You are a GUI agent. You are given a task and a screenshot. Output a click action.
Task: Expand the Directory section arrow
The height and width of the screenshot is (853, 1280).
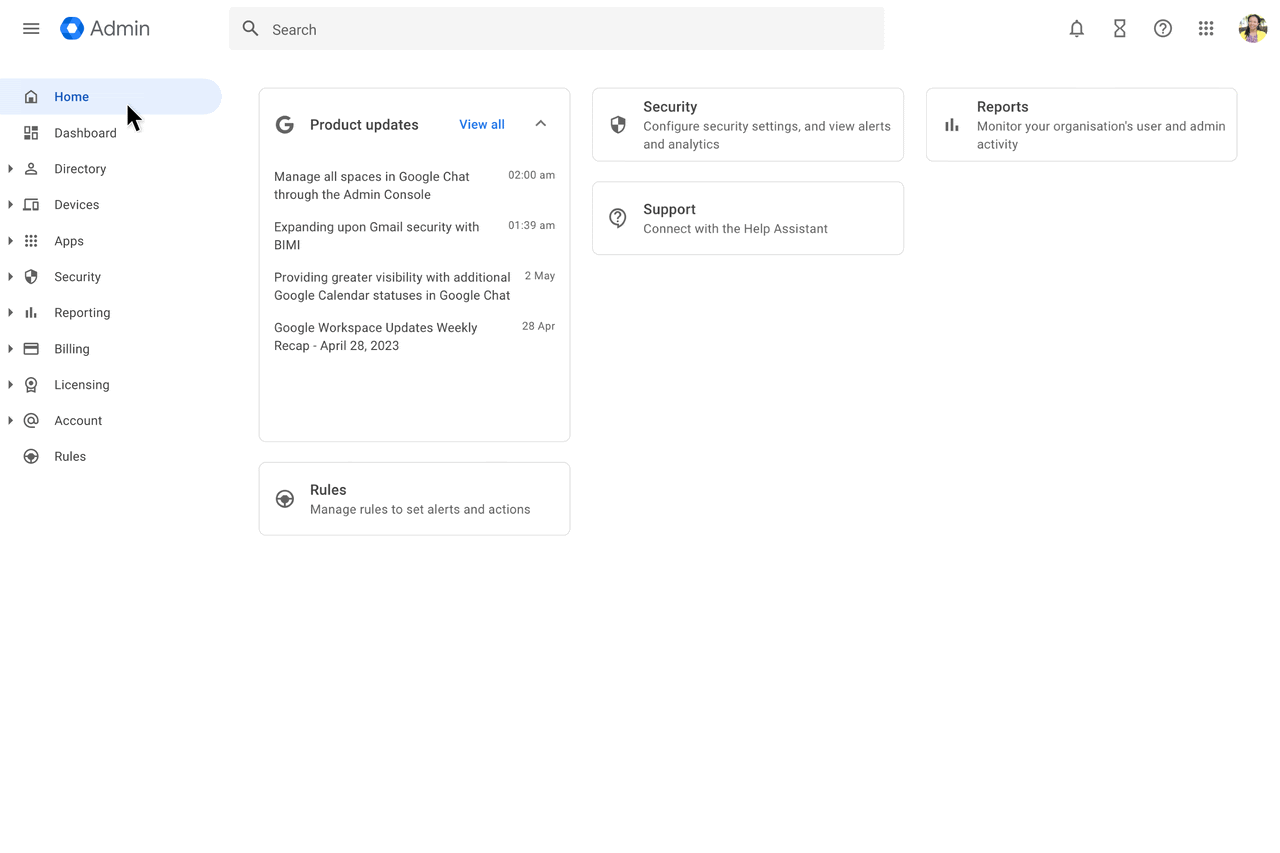coord(10,169)
